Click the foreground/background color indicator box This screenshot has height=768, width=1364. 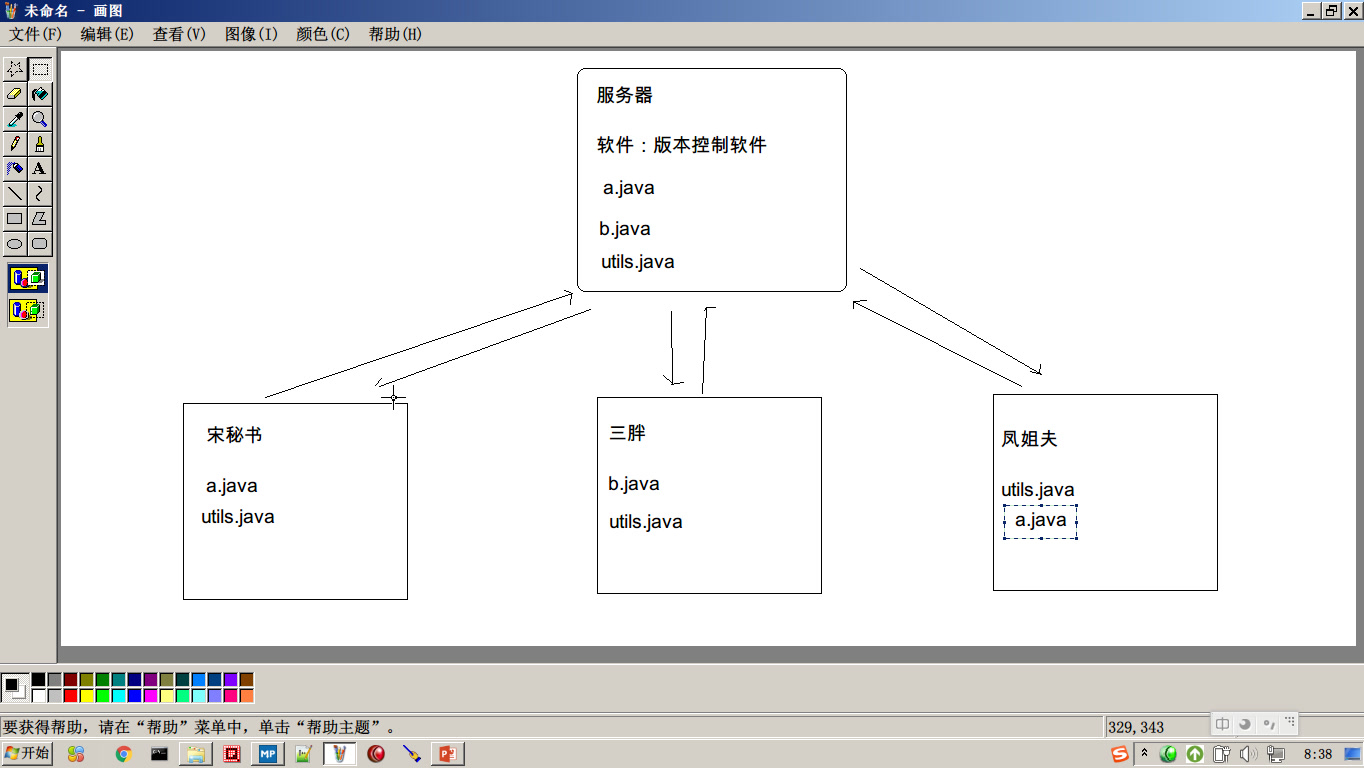coord(15,687)
